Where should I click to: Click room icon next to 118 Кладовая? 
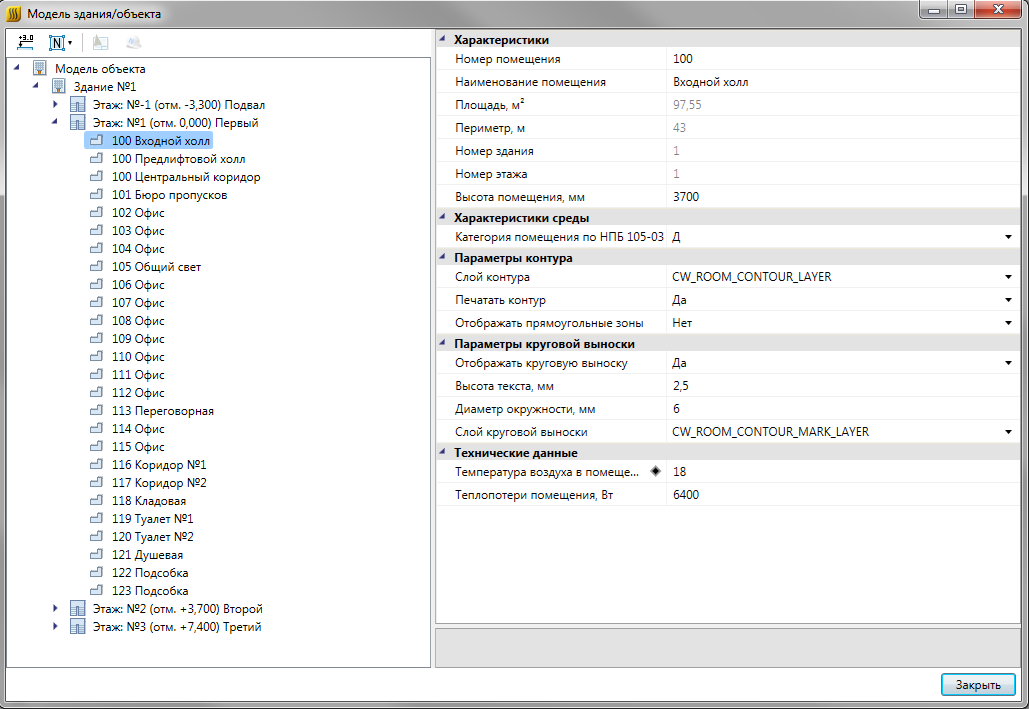coord(96,500)
